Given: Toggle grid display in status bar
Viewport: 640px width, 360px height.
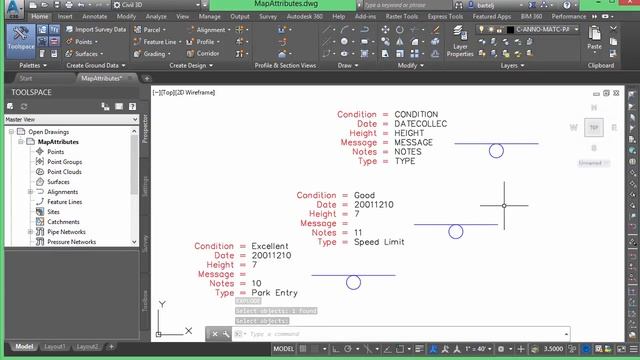Looking at the screenshot, I should (303, 349).
